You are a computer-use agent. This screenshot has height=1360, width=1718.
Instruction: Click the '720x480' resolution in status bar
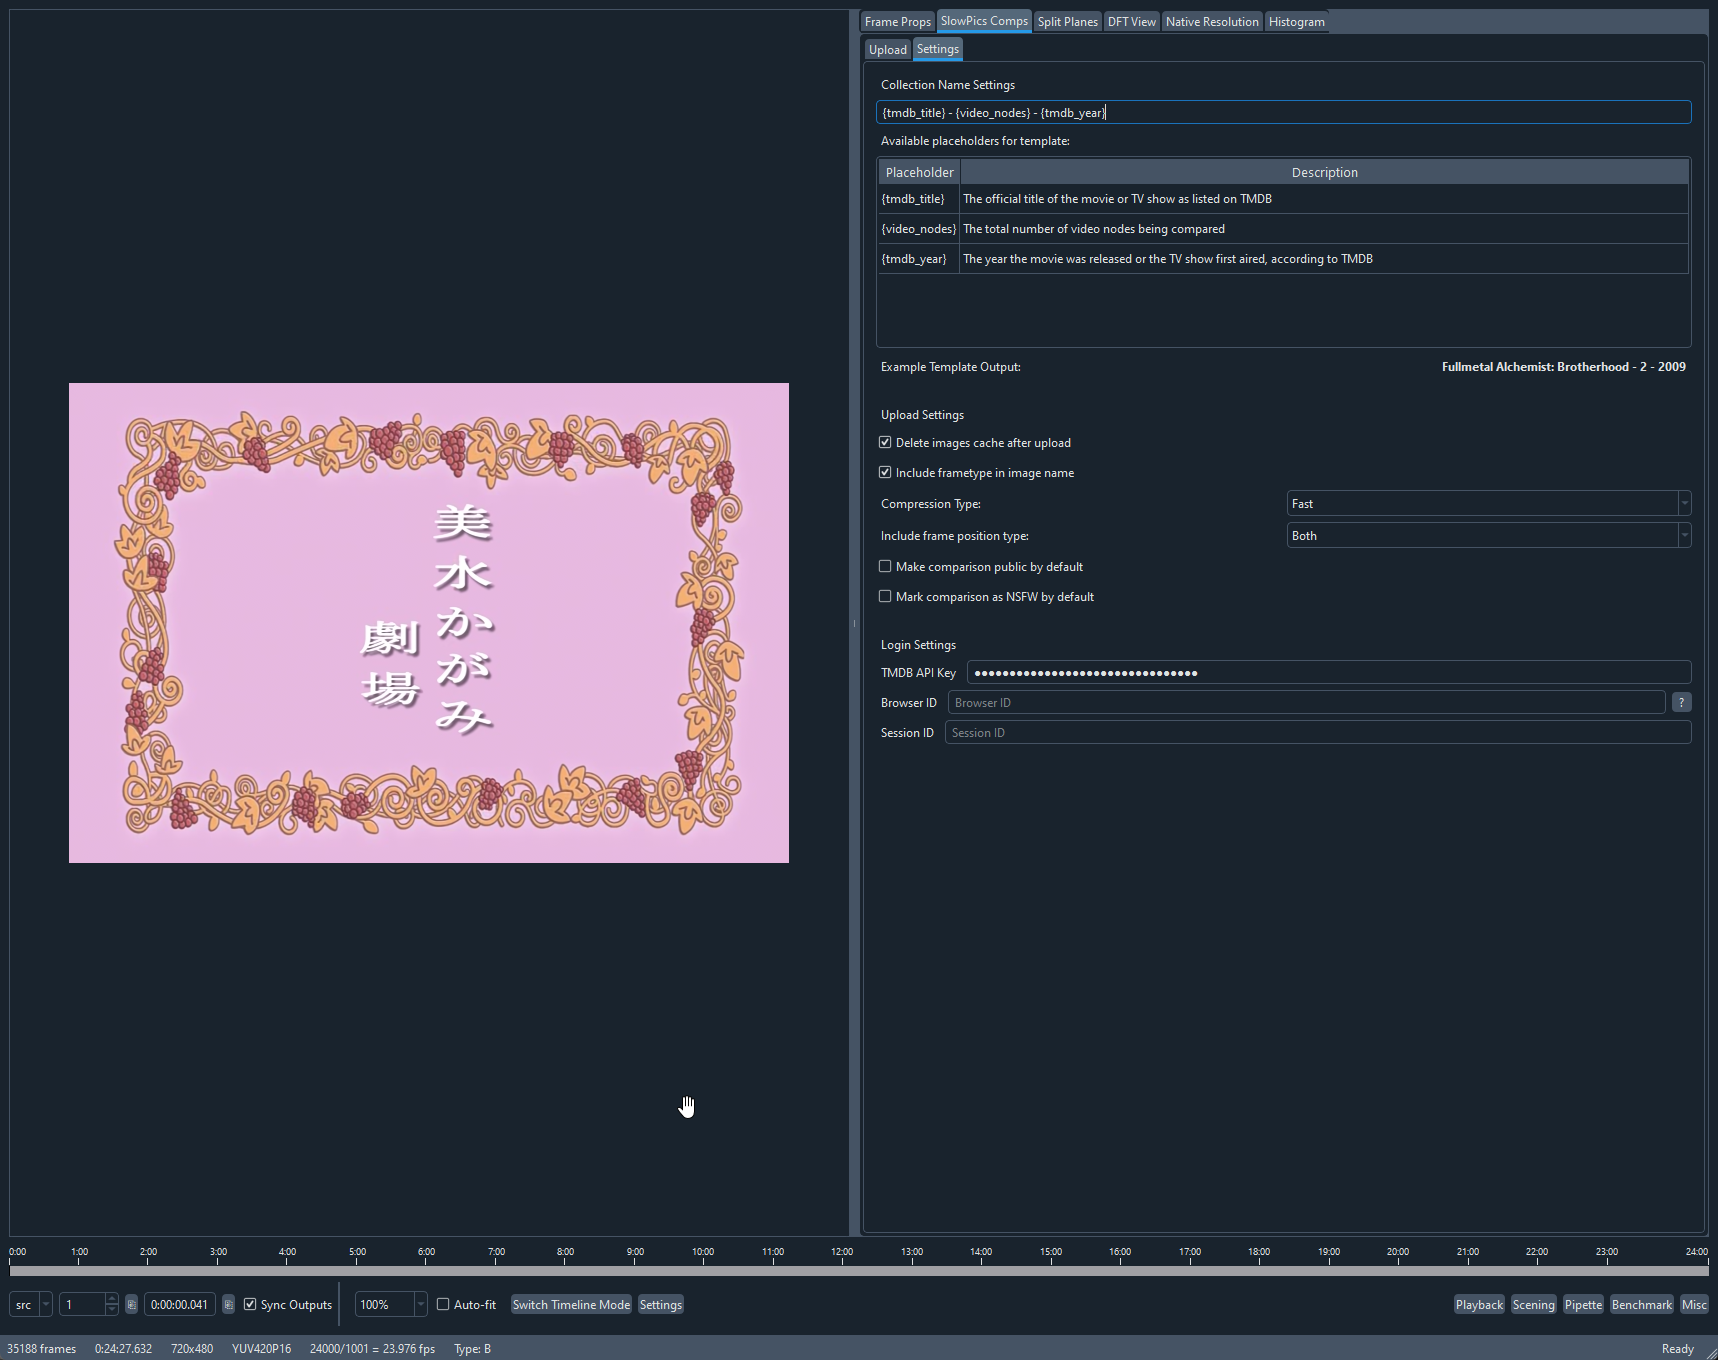[x=192, y=1348]
